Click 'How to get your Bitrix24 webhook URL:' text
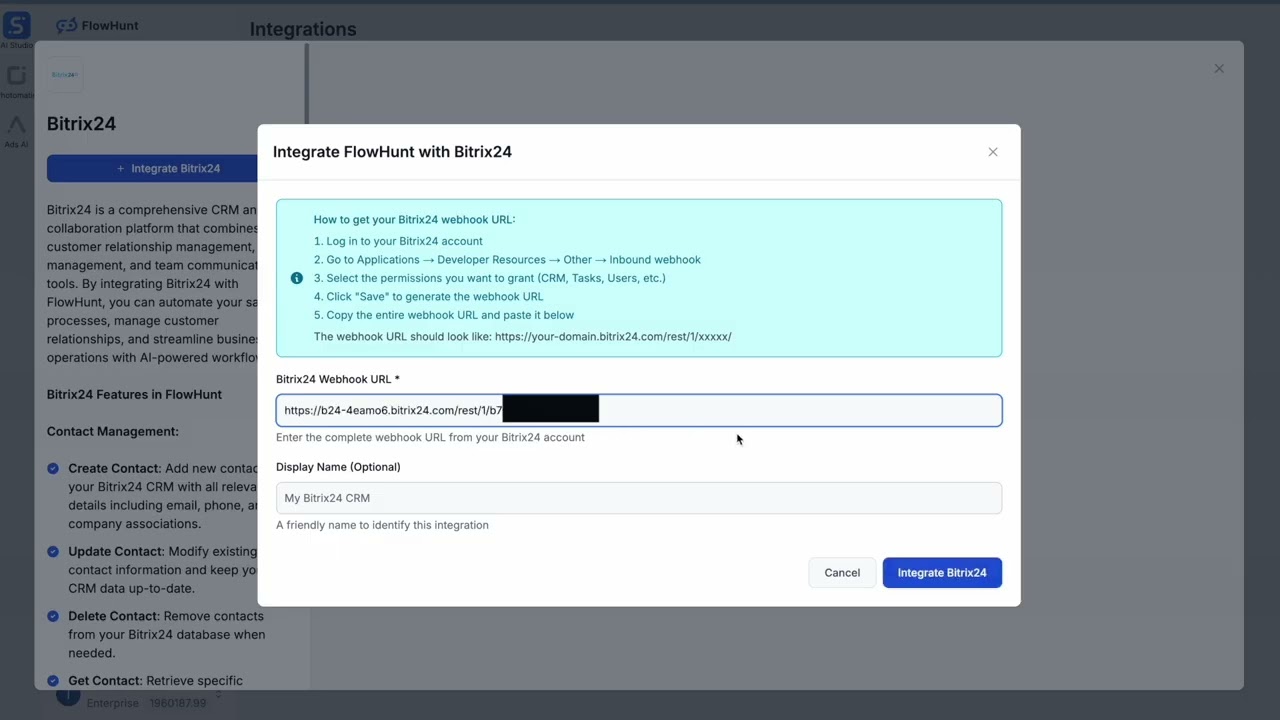This screenshot has width=1280, height=720. [x=414, y=219]
